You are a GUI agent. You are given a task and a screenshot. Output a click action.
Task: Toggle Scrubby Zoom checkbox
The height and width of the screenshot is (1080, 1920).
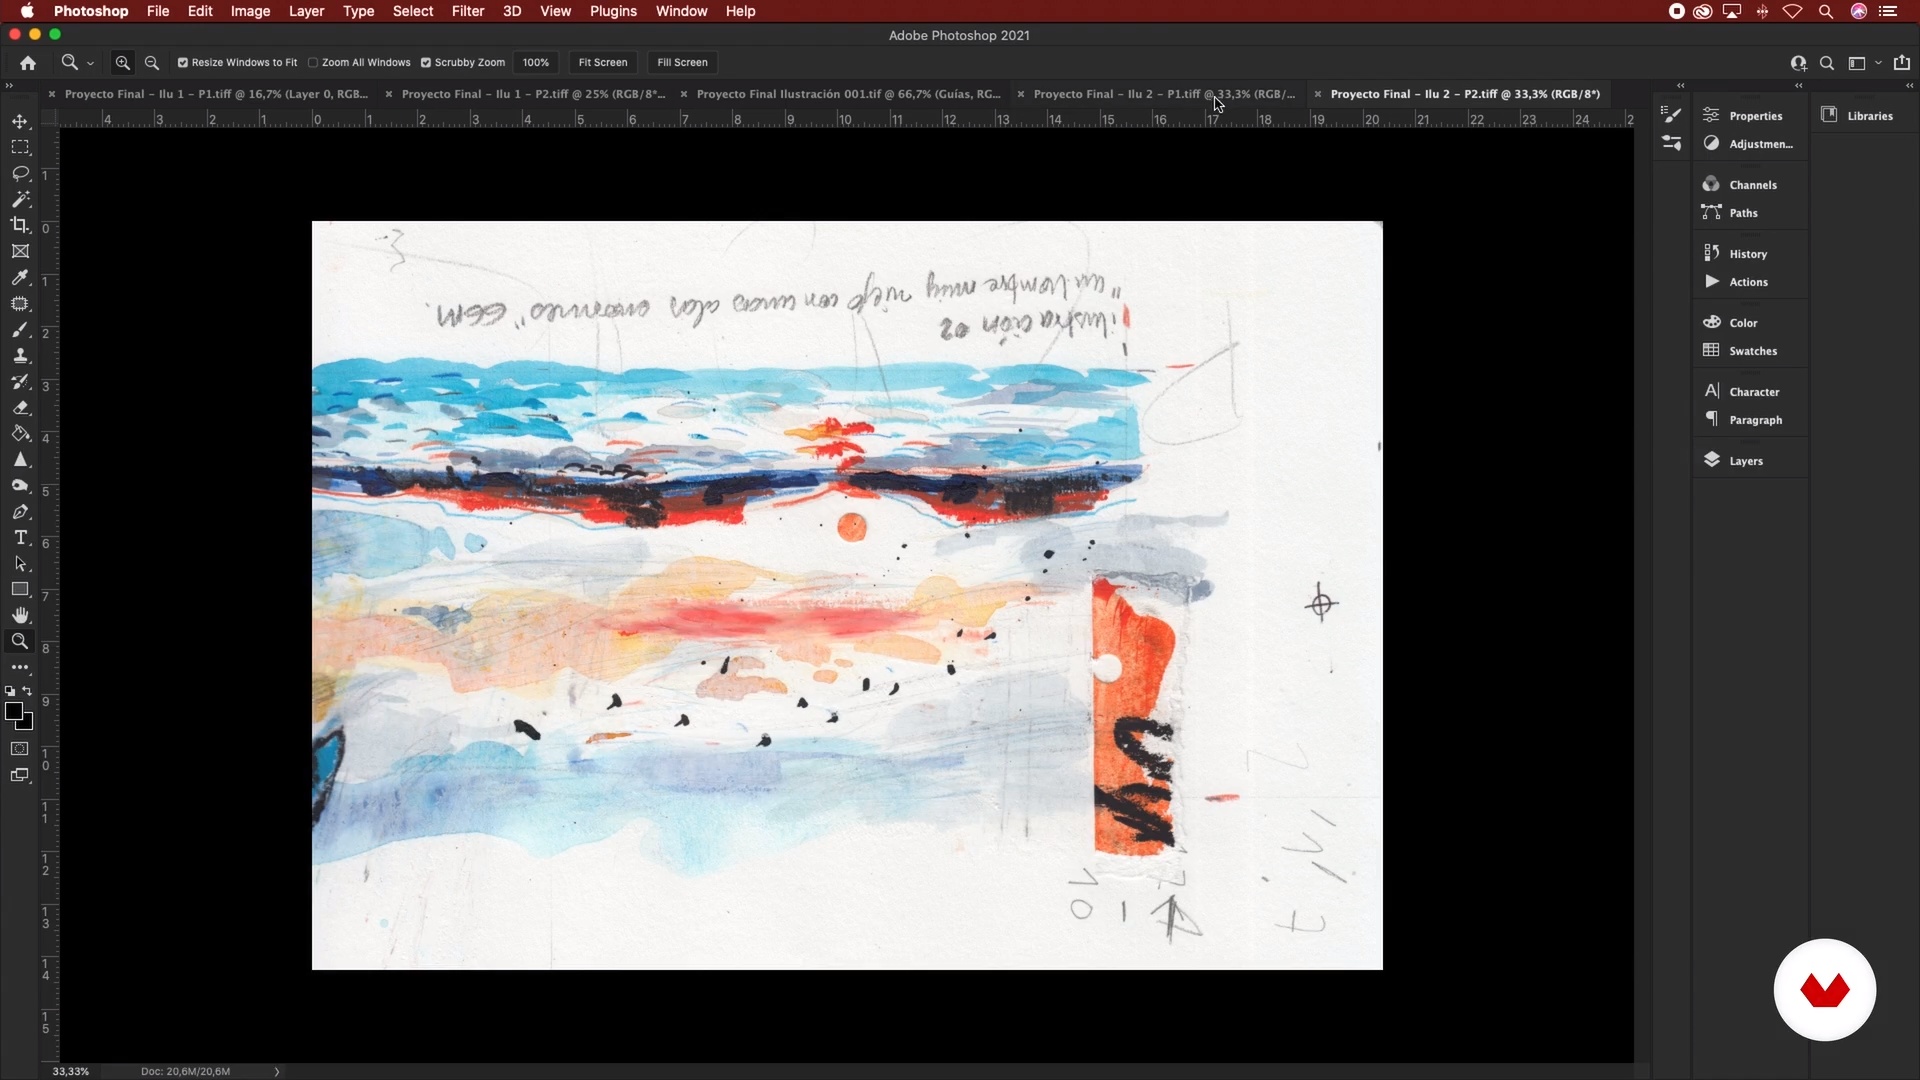point(426,62)
